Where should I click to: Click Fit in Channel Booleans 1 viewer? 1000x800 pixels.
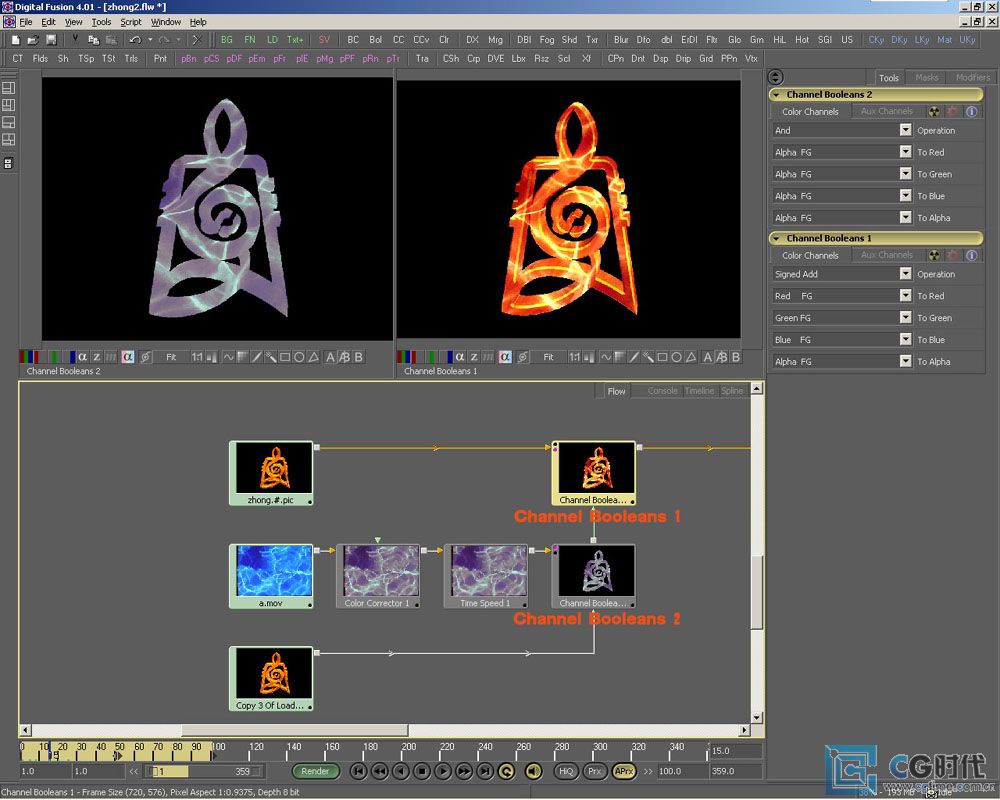coord(548,357)
